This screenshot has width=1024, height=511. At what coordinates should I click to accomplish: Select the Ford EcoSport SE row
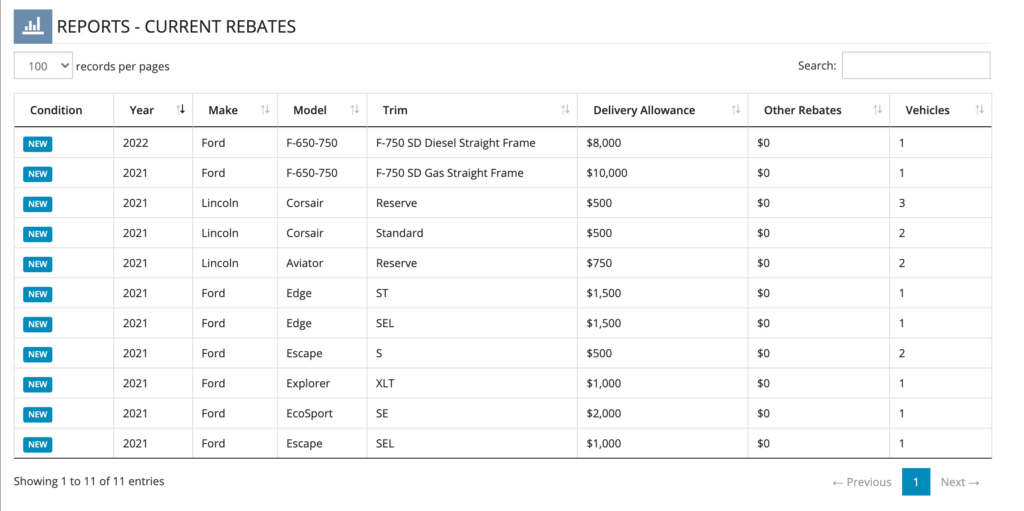(503, 414)
